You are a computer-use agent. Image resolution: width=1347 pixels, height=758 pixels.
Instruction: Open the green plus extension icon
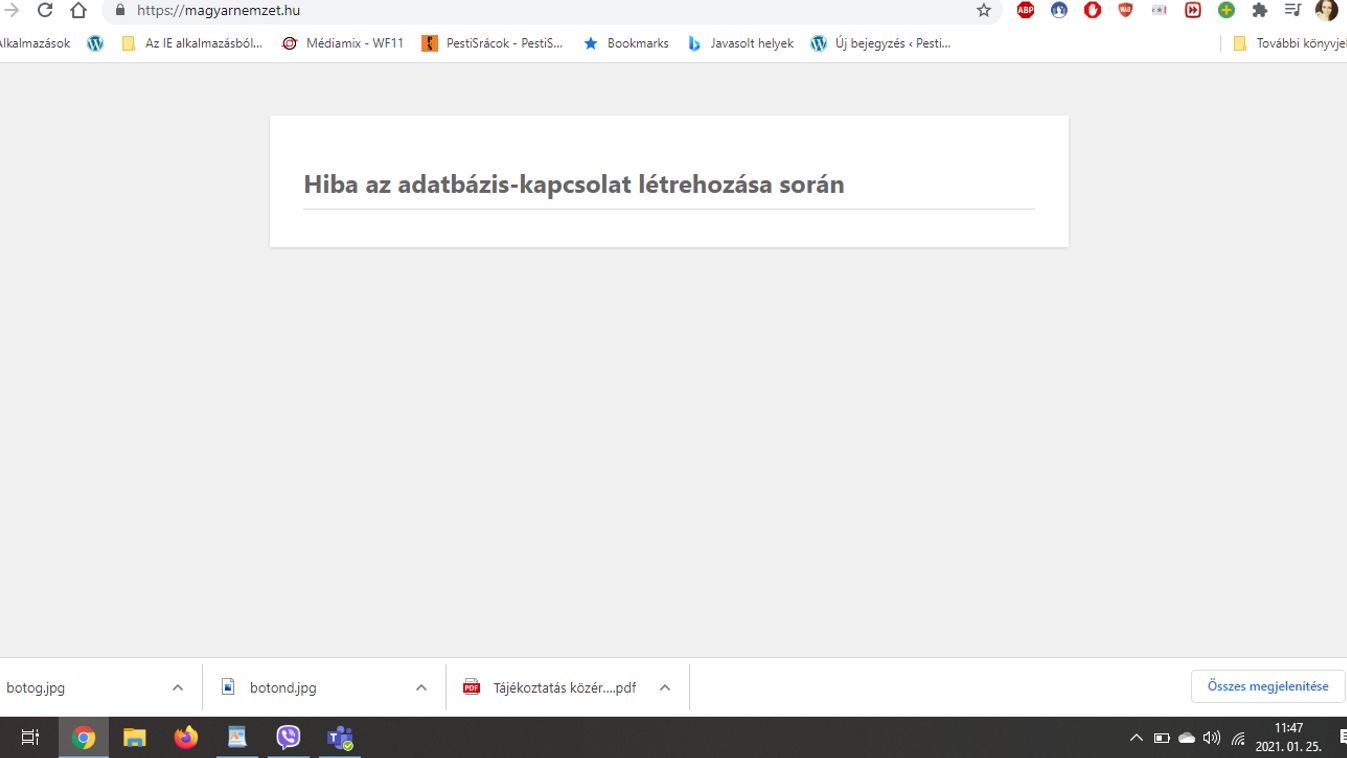[1226, 10]
